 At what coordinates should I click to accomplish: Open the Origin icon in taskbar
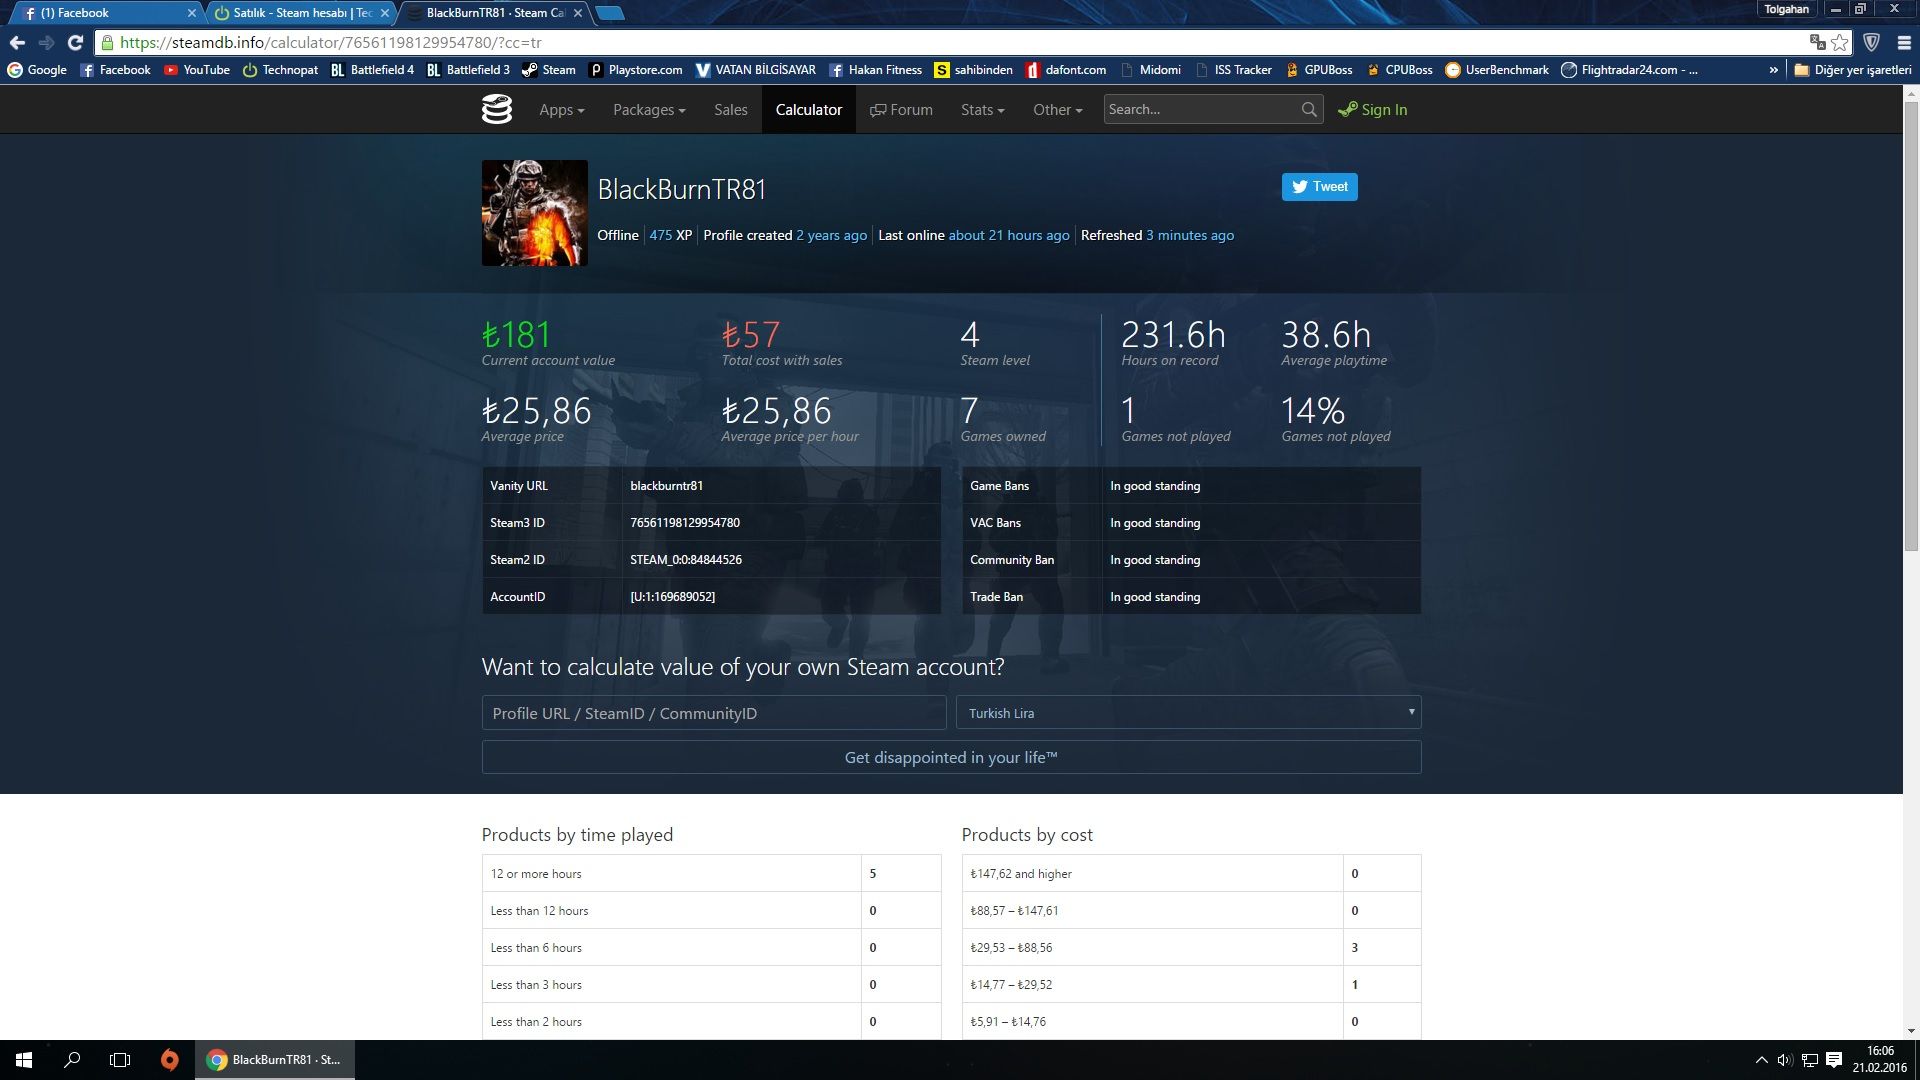pyautogui.click(x=169, y=1060)
